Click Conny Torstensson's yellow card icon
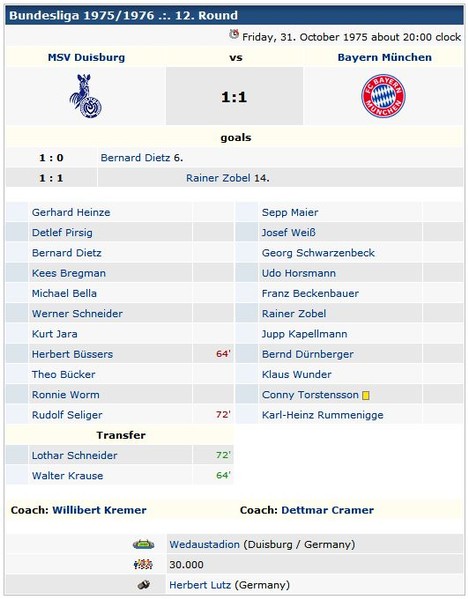The image size is (468, 599). point(366,395)
